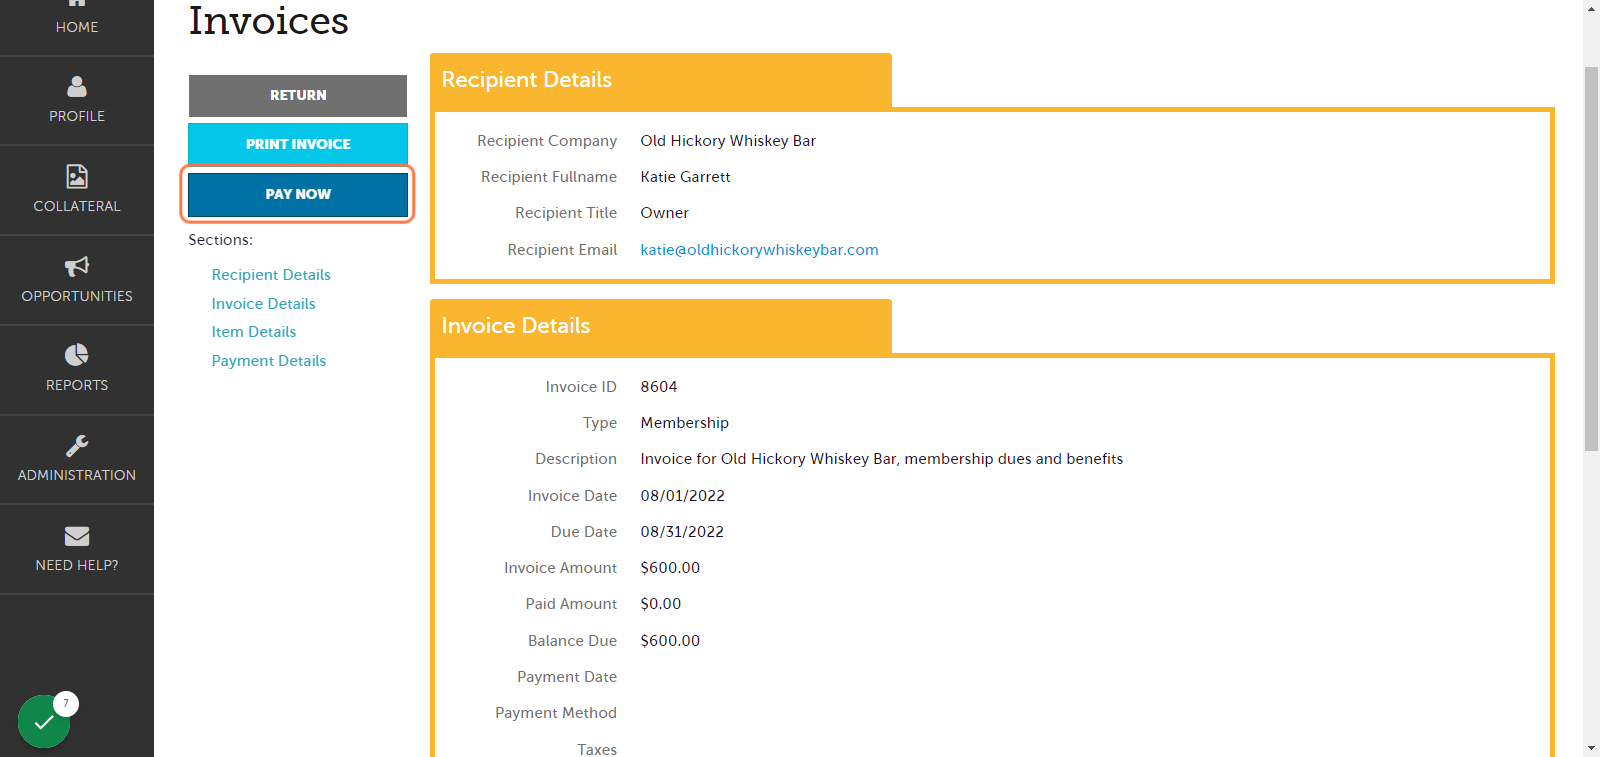Open the katie@oldhickorywhiskeybar.com email link

[760, 250]
